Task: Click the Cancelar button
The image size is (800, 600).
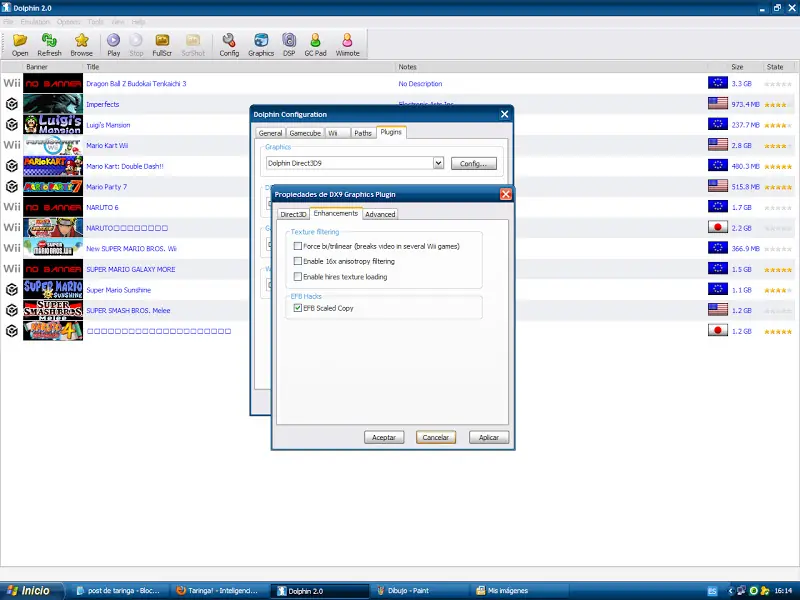Action: point(436,437)
